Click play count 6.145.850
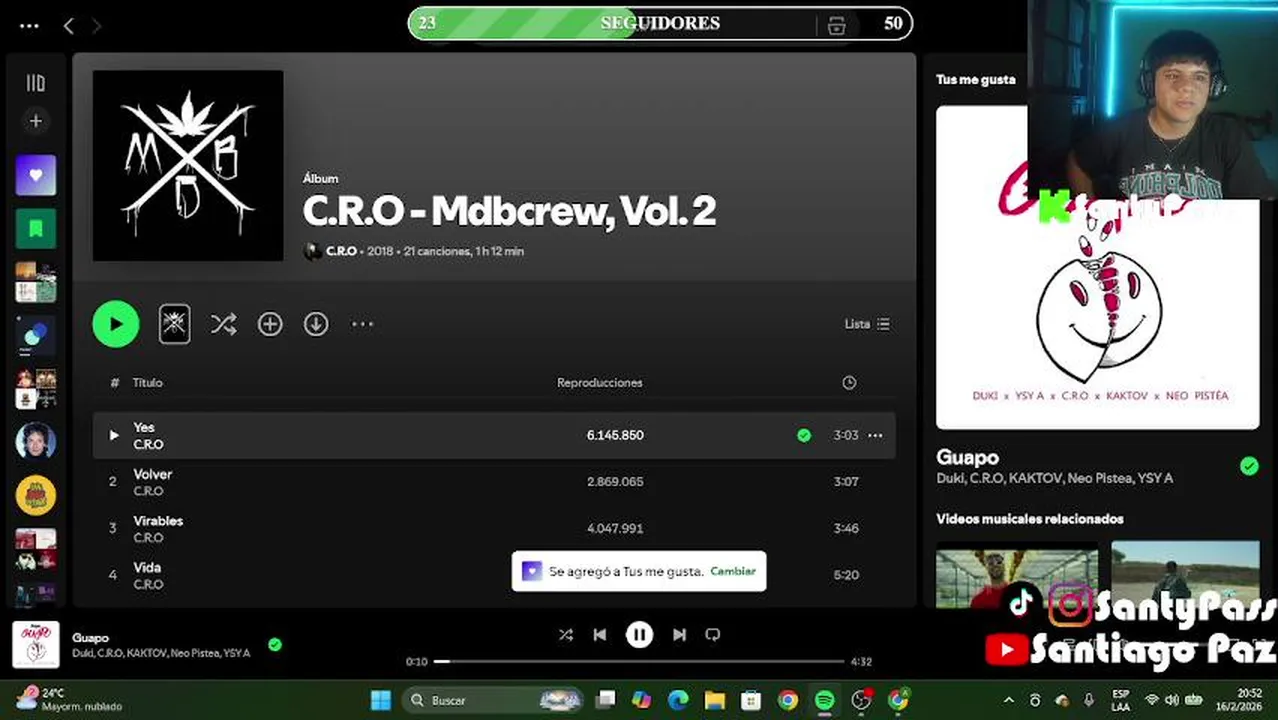Screen dimensions: 1278x720 pyautogui.click(x=615, y=435)
